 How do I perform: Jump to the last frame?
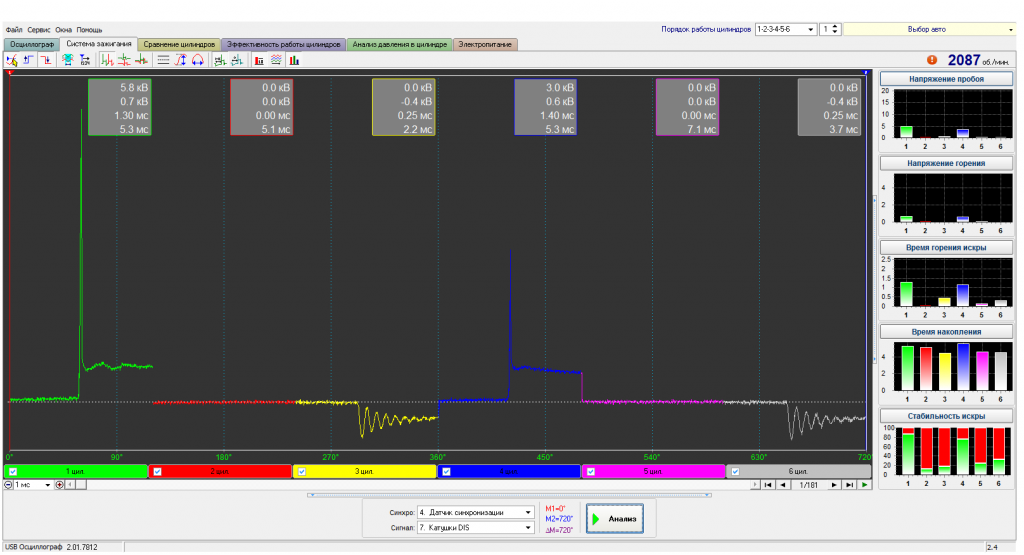849,485
